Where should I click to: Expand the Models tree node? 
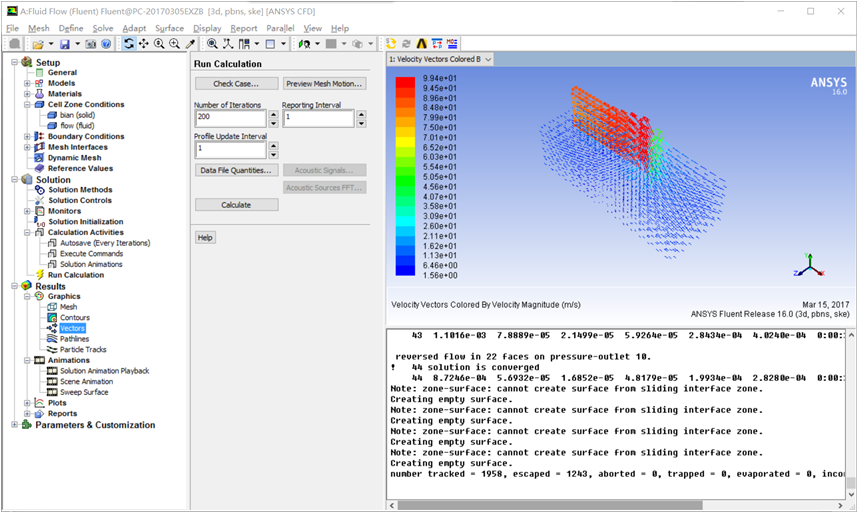pyautogui.click(x=27, y=83)
